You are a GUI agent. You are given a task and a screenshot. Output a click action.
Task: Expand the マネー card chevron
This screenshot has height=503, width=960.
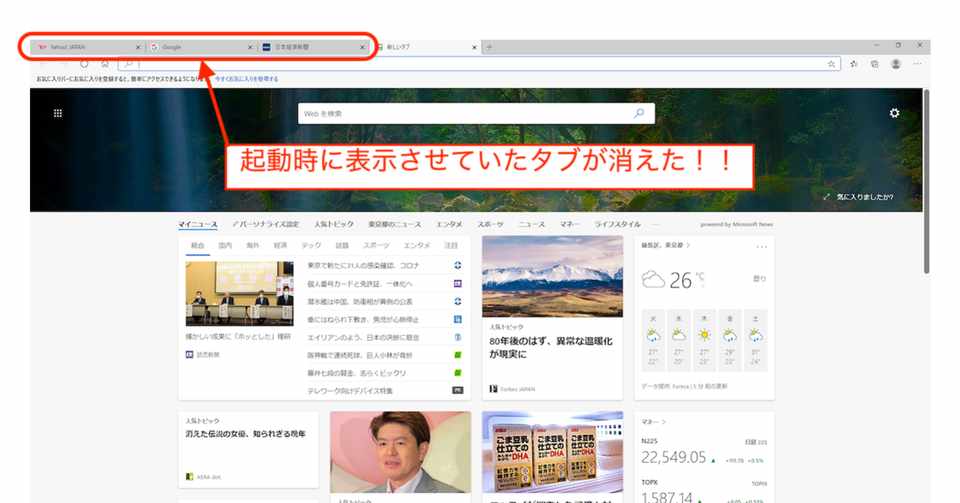[x=664, y=422]
